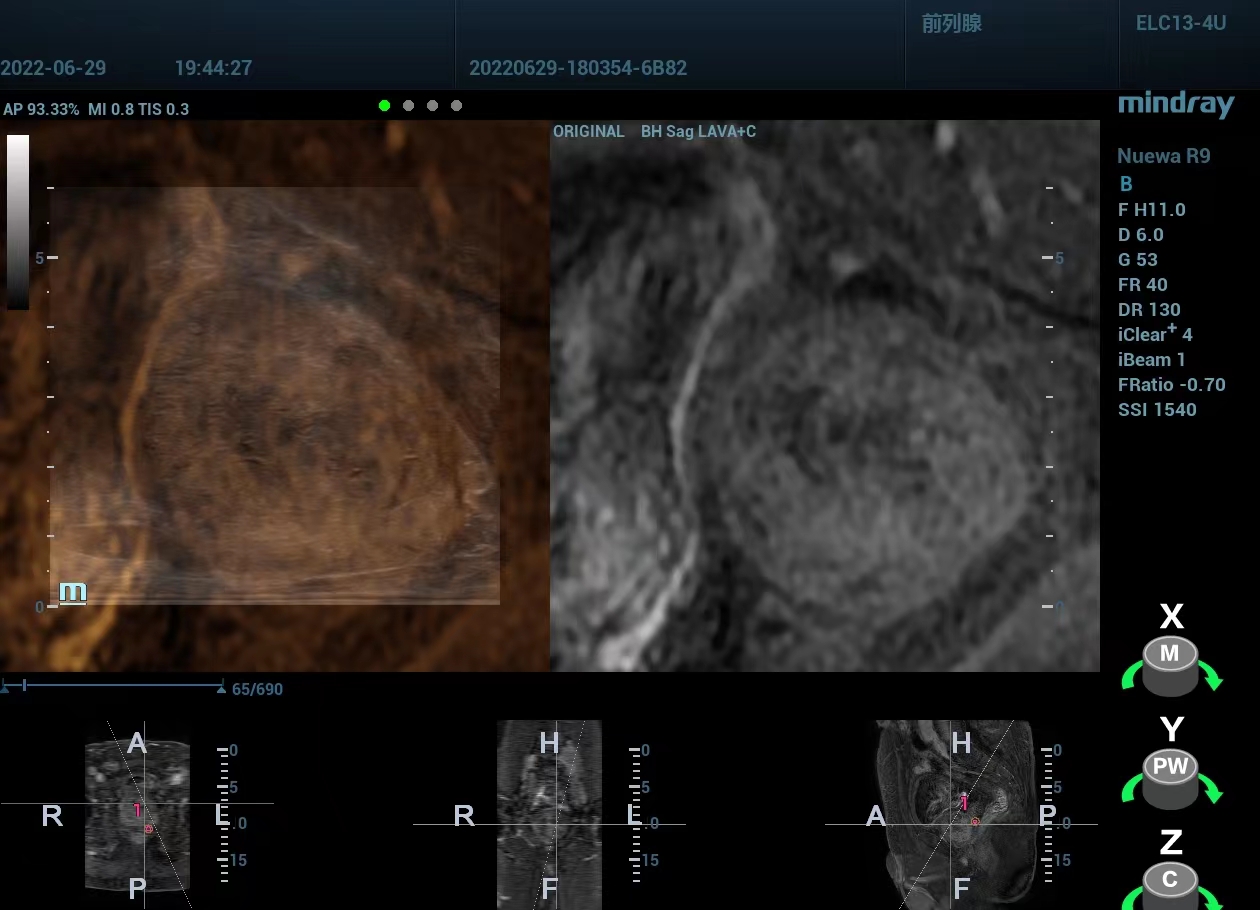This screenshot has width=1260, height=910.
Task: Click the small m marker on ultrasound image
Action: click(x=73, y=592)
